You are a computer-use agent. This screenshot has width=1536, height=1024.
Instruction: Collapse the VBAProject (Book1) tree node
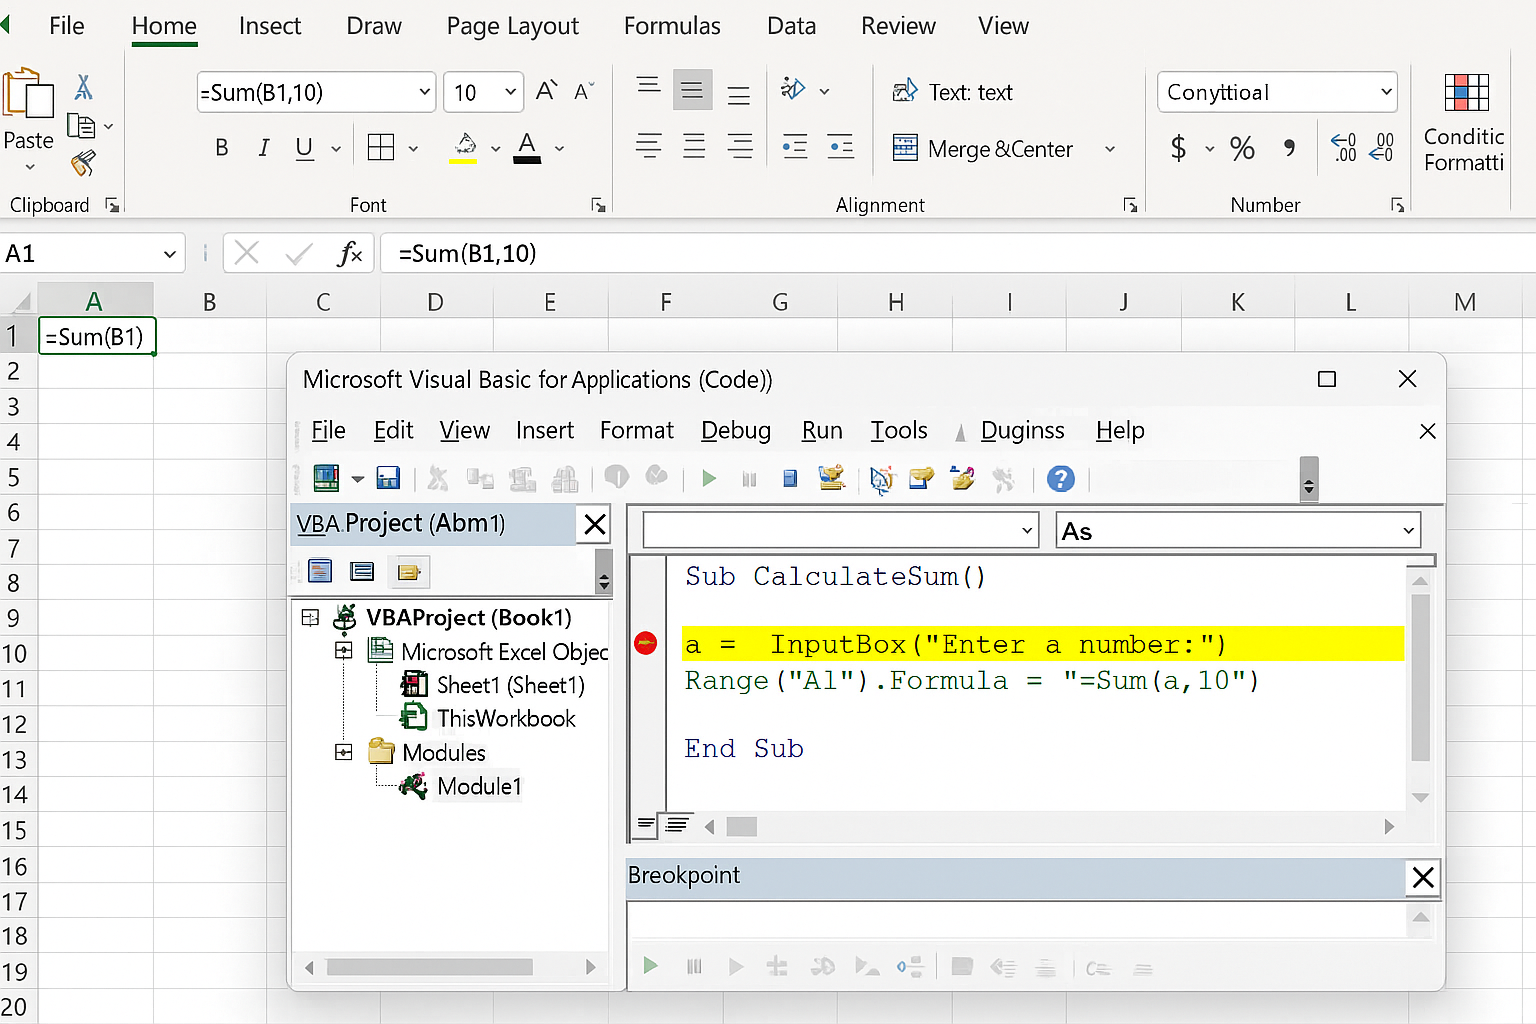pos(310,618)
